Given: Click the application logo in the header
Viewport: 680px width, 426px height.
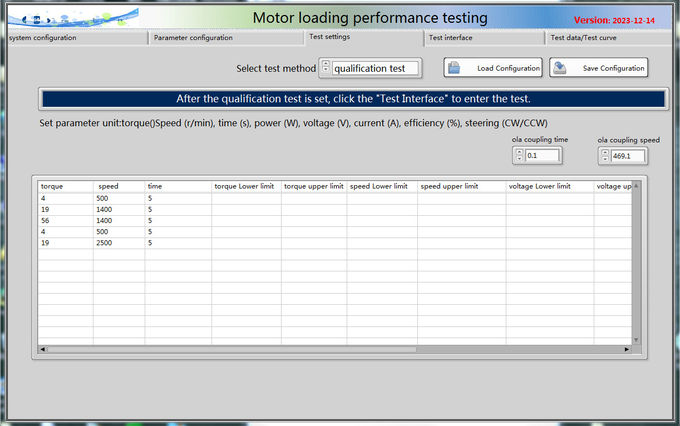Looking at the screenshot, I should tap(30, 18).
